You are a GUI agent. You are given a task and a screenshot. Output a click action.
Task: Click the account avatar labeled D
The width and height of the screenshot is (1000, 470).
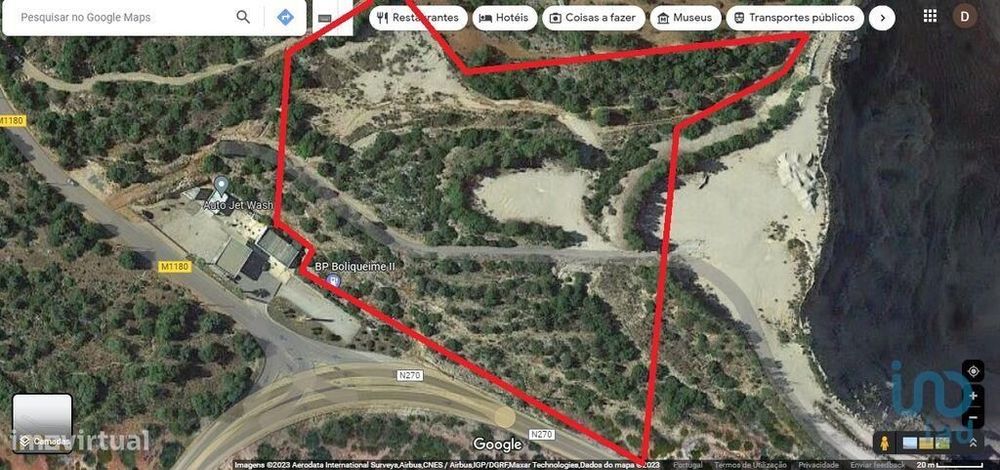click(x=964, y=17)
